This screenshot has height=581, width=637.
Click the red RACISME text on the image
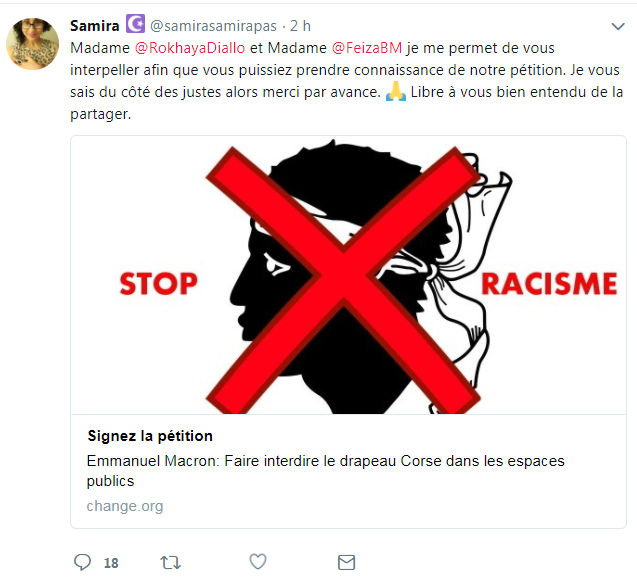click(x=549, y=284)
